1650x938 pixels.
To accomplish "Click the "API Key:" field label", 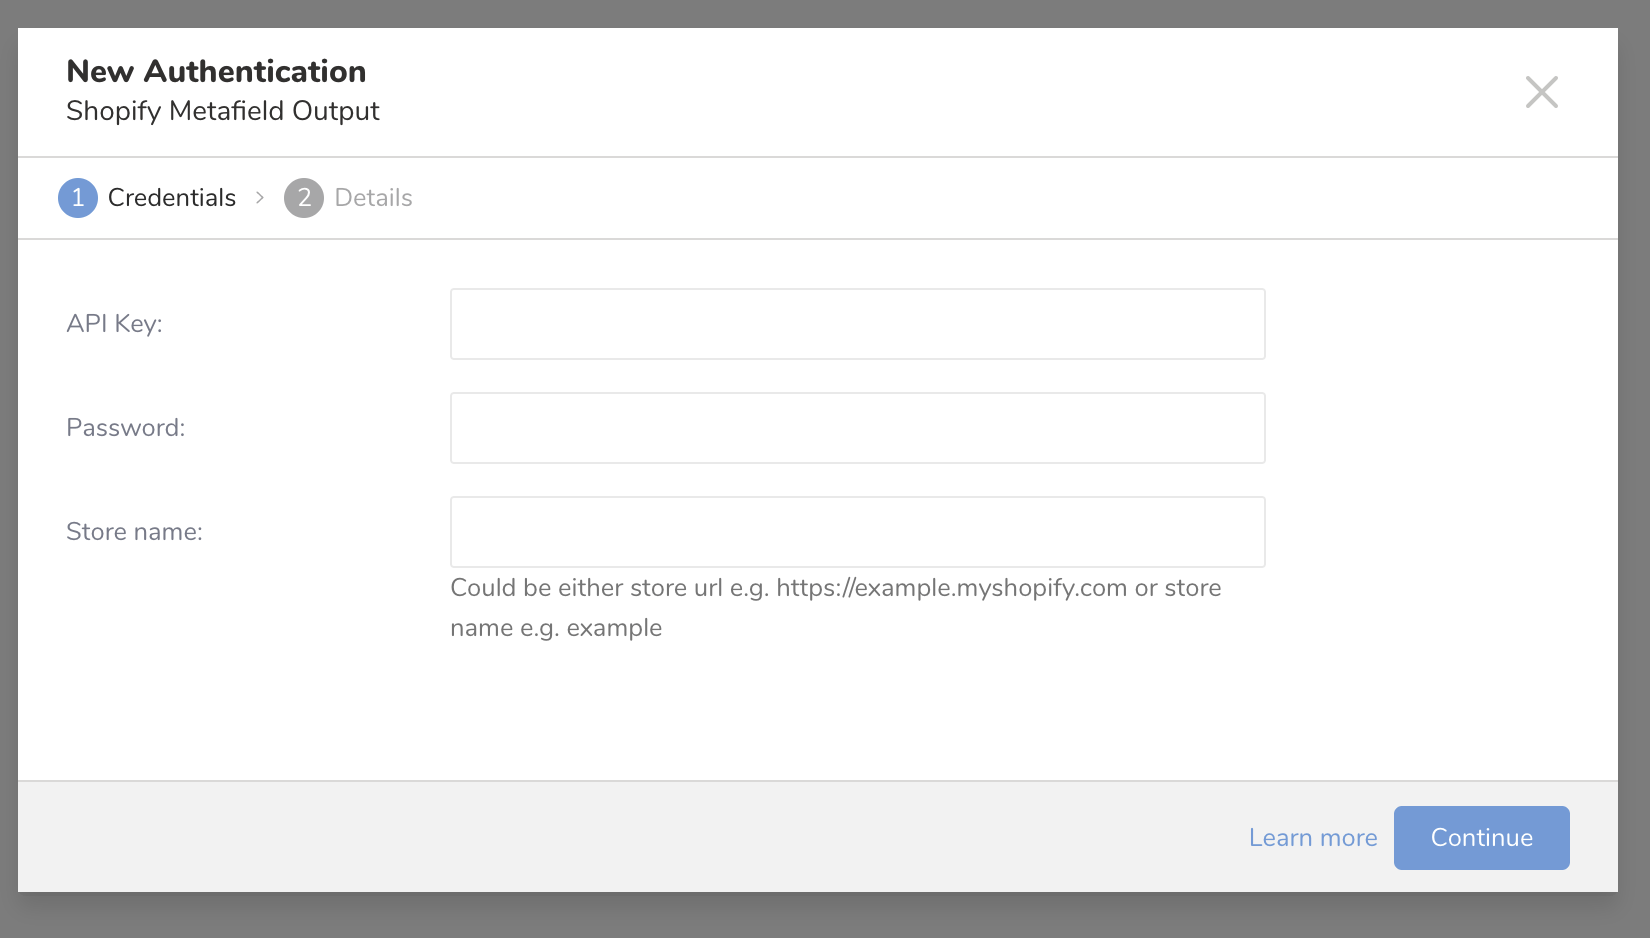I will [114, 324].
